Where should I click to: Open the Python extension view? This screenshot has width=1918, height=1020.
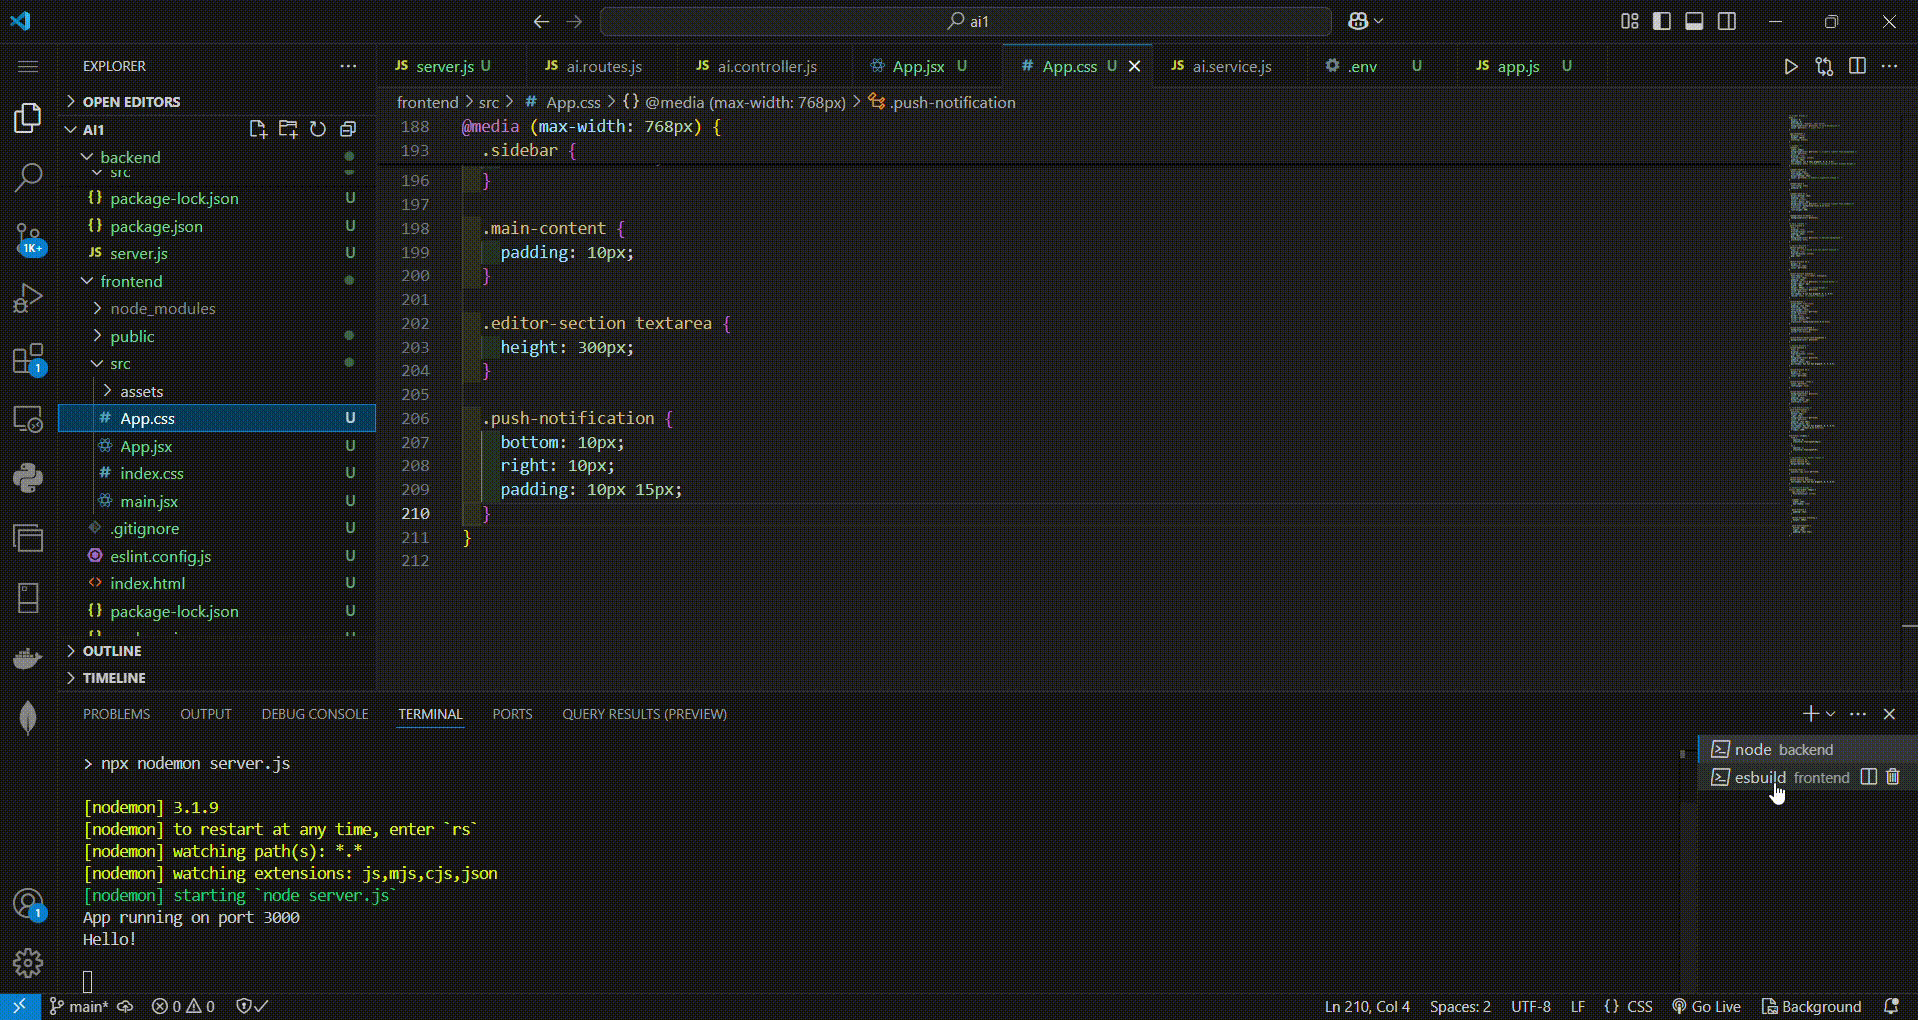(28, 478)
